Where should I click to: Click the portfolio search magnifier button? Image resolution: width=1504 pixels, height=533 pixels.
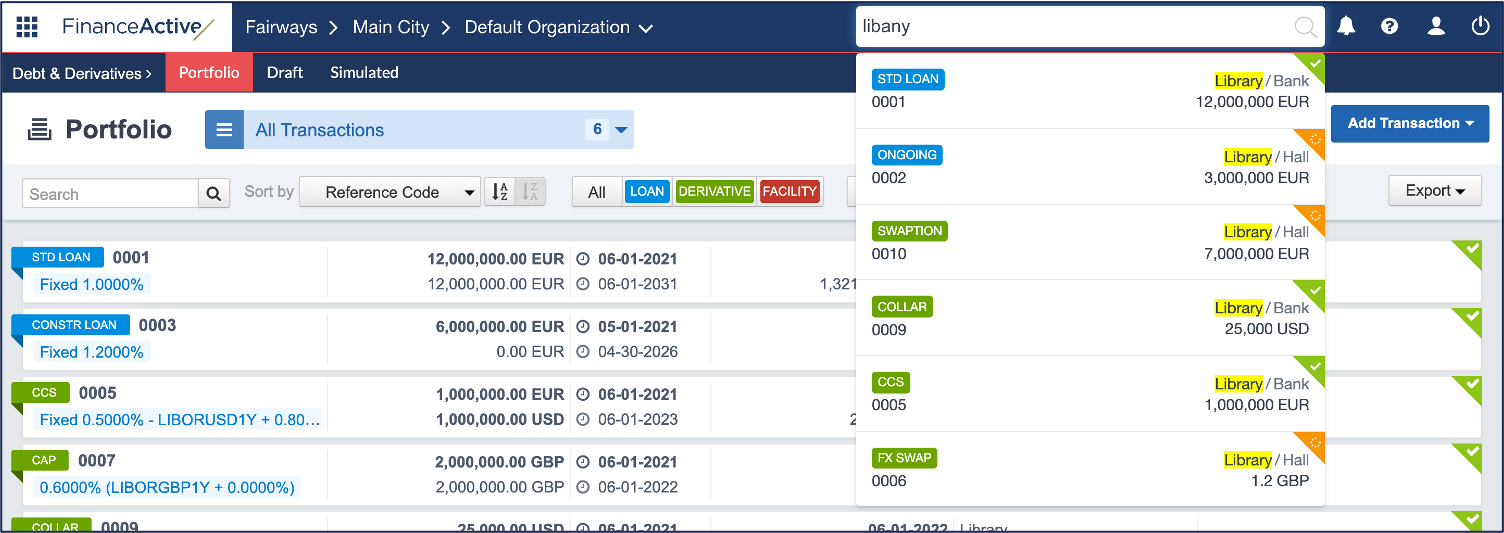coord(213,194)
